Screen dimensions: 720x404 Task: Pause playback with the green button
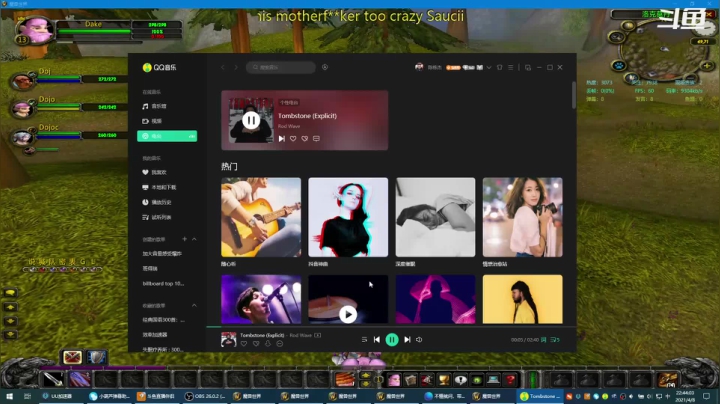click(392, 340)
